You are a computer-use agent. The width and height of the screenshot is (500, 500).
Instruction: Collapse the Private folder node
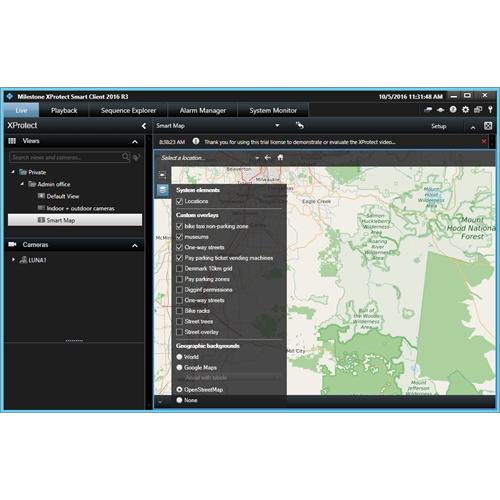pos(13,172)
